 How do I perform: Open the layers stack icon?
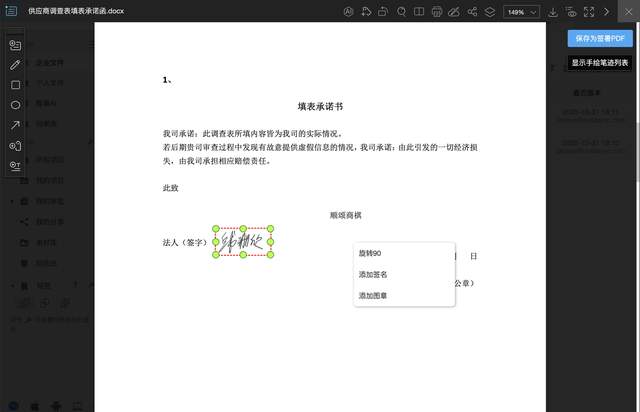pos(490,12)
